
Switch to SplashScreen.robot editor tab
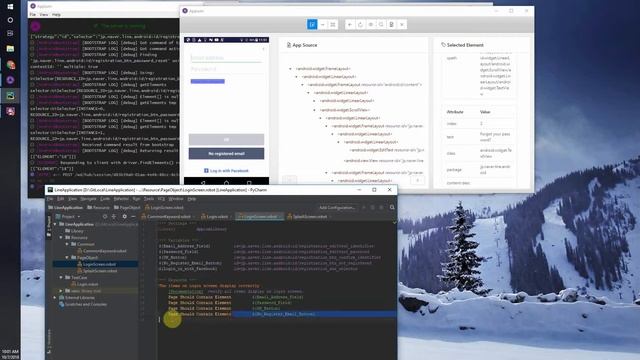click(x=310, y=216)
